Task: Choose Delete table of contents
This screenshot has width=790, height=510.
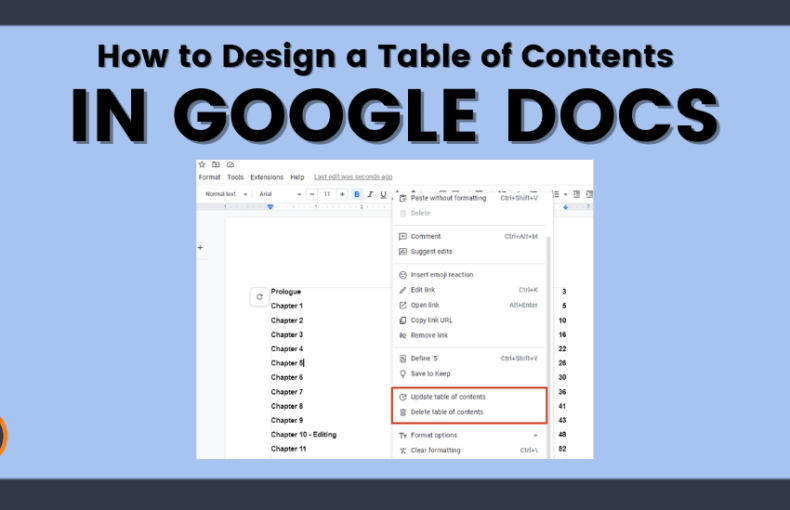Action: coord(447,412)
